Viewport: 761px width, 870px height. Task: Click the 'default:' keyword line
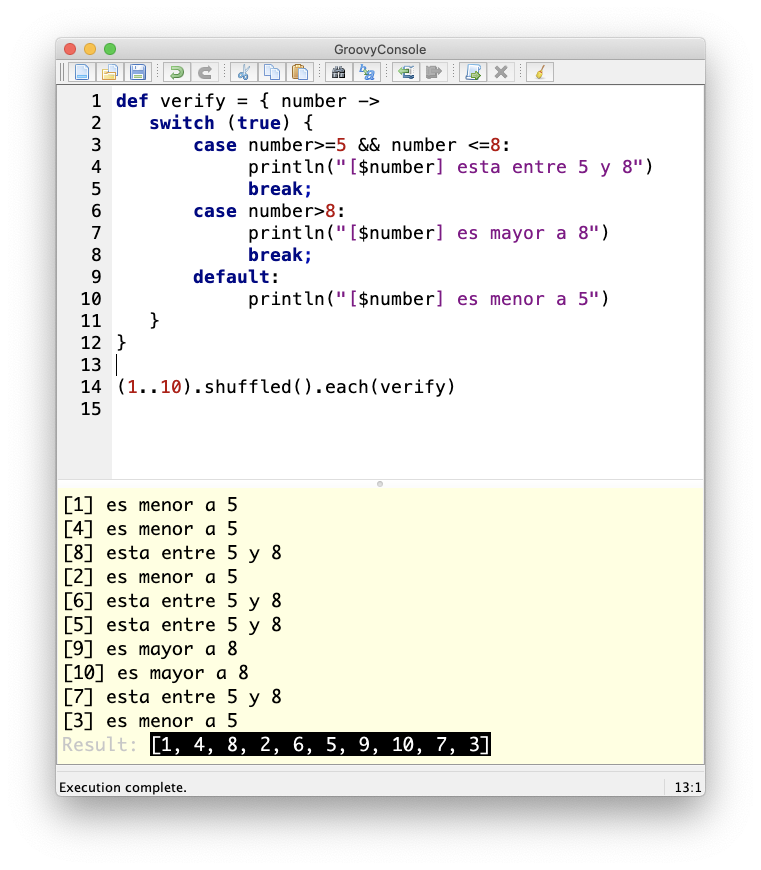[236, 277]
